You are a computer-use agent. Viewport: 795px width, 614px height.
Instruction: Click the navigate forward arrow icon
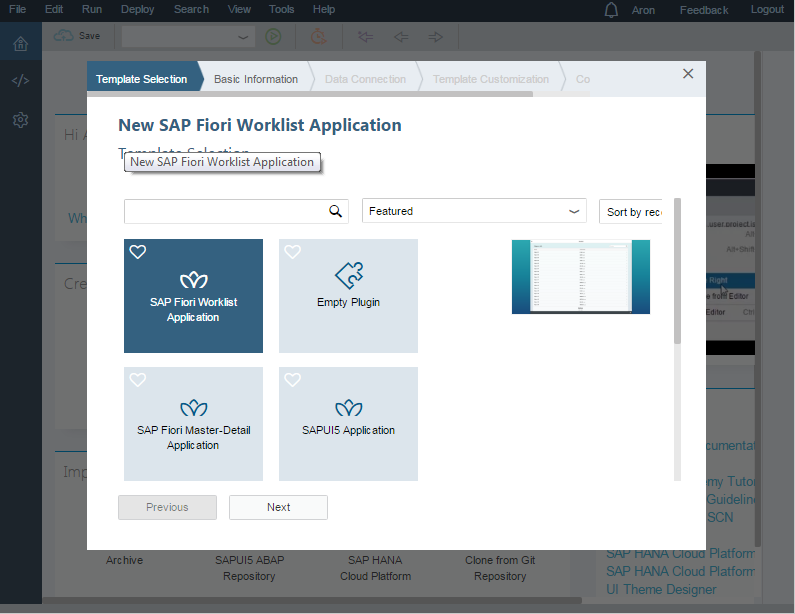[x=436, y=37]
